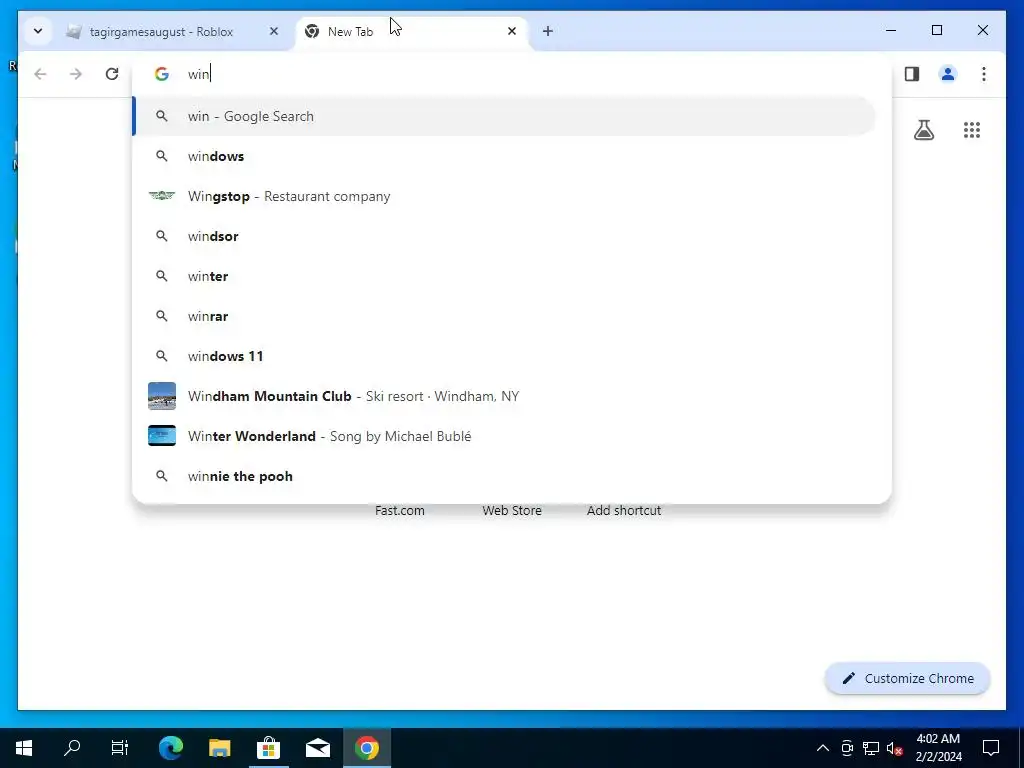
Task: Open the Google apps grid
Action: point(972,130)
